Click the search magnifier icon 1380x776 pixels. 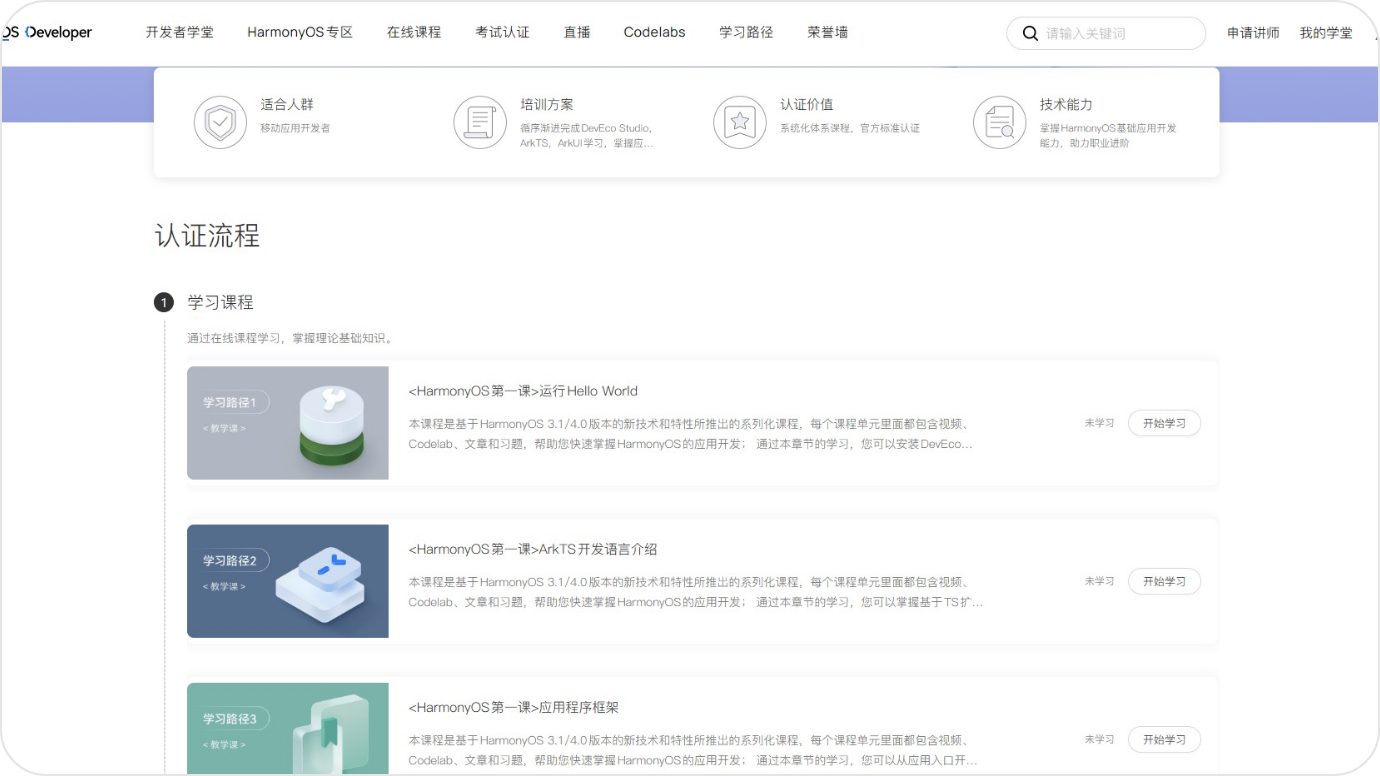(x=1030, y=34)
